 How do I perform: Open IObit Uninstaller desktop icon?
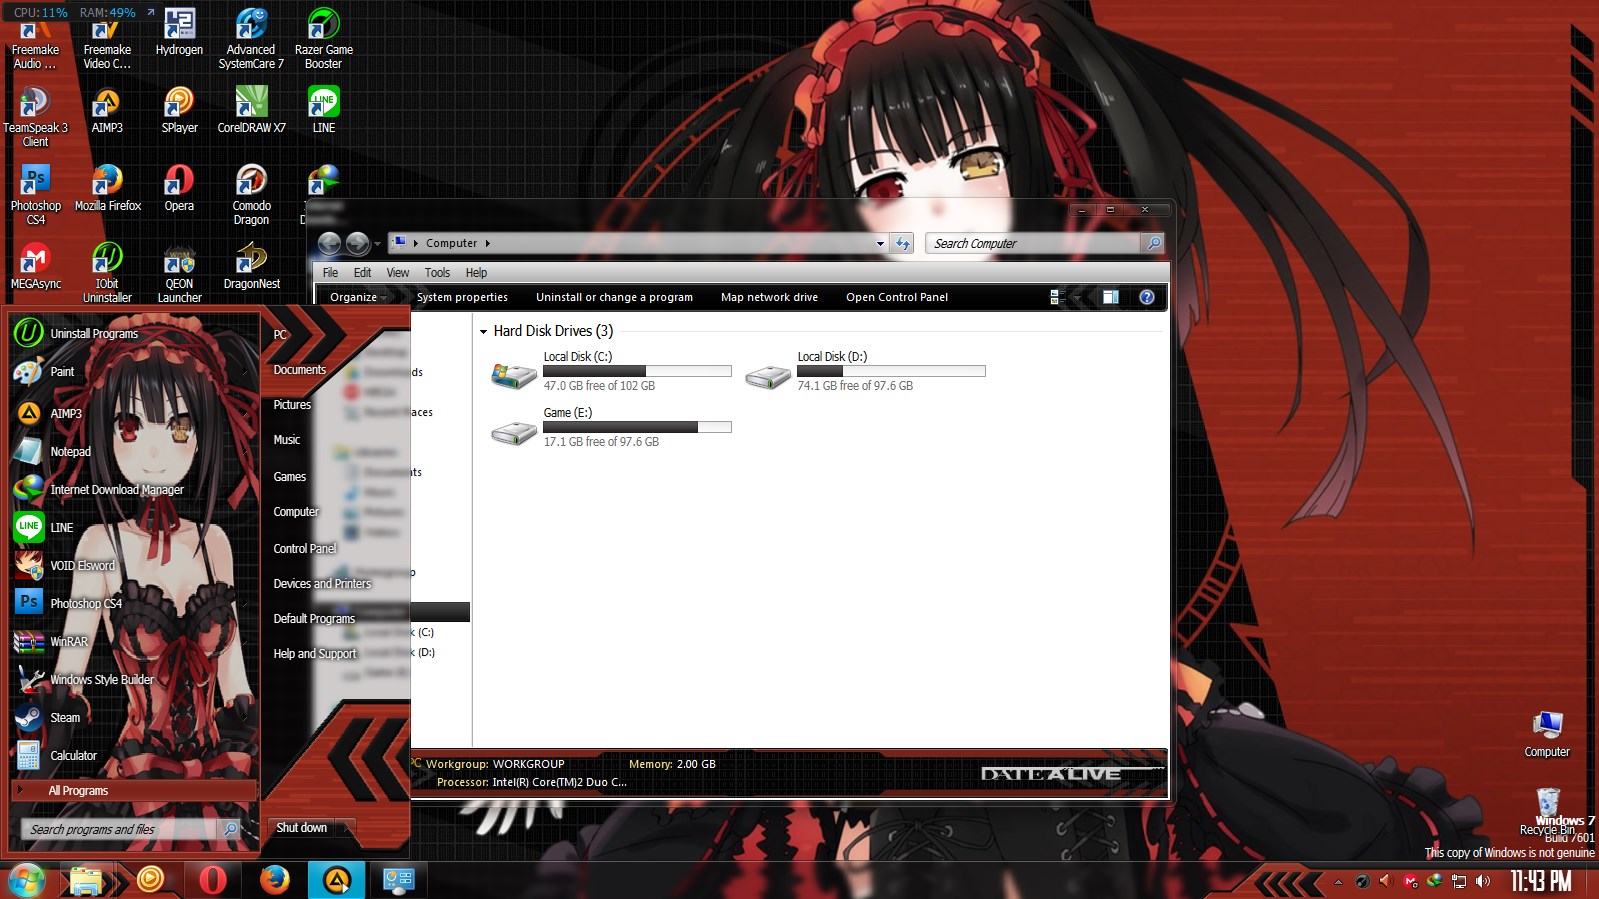[x=107, y=273]
